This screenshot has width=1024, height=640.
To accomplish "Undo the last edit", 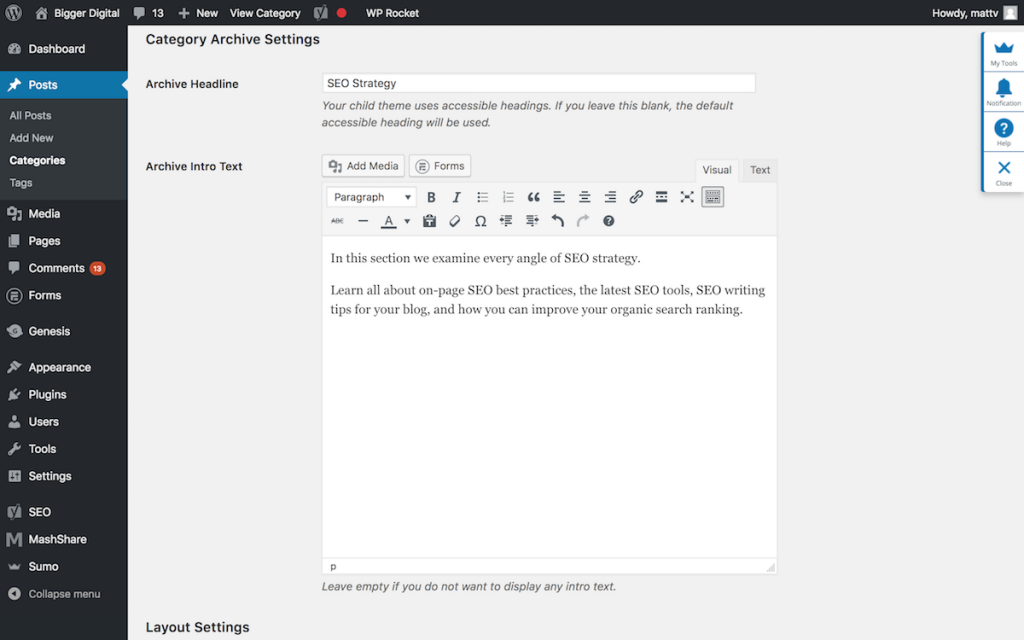I will pos(557,221).
